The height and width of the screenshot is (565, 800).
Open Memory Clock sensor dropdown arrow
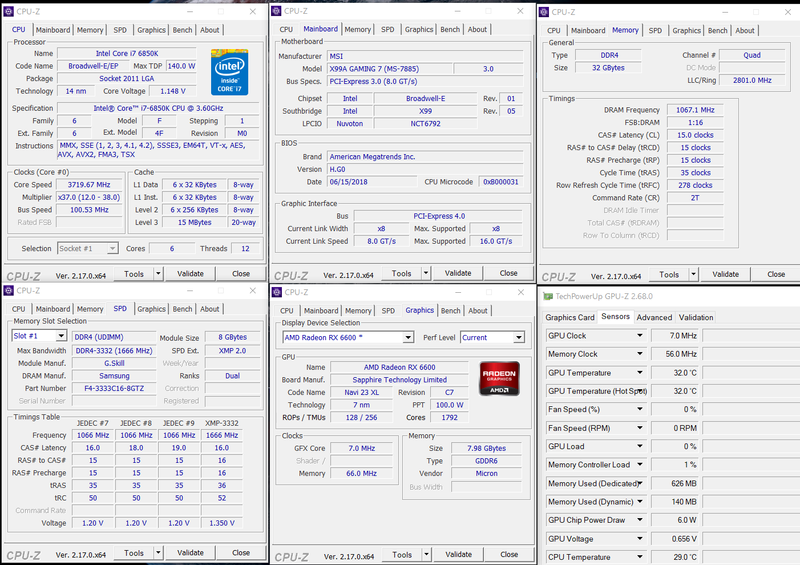pos(640,354)
